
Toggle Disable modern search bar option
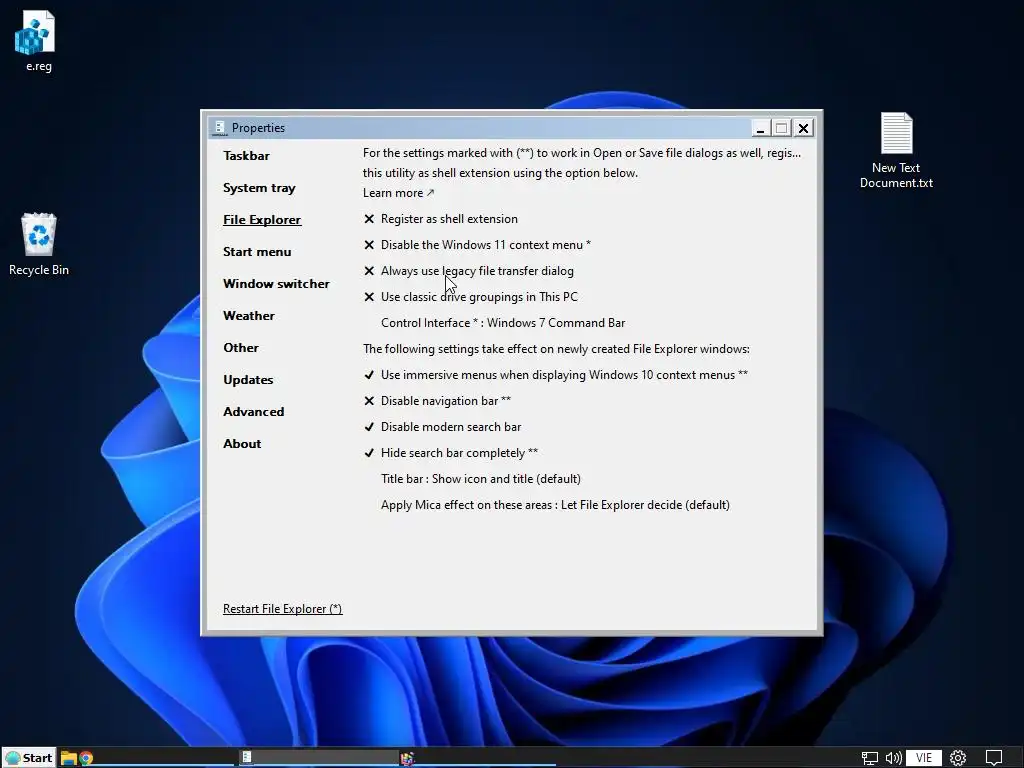pos(442,427)
